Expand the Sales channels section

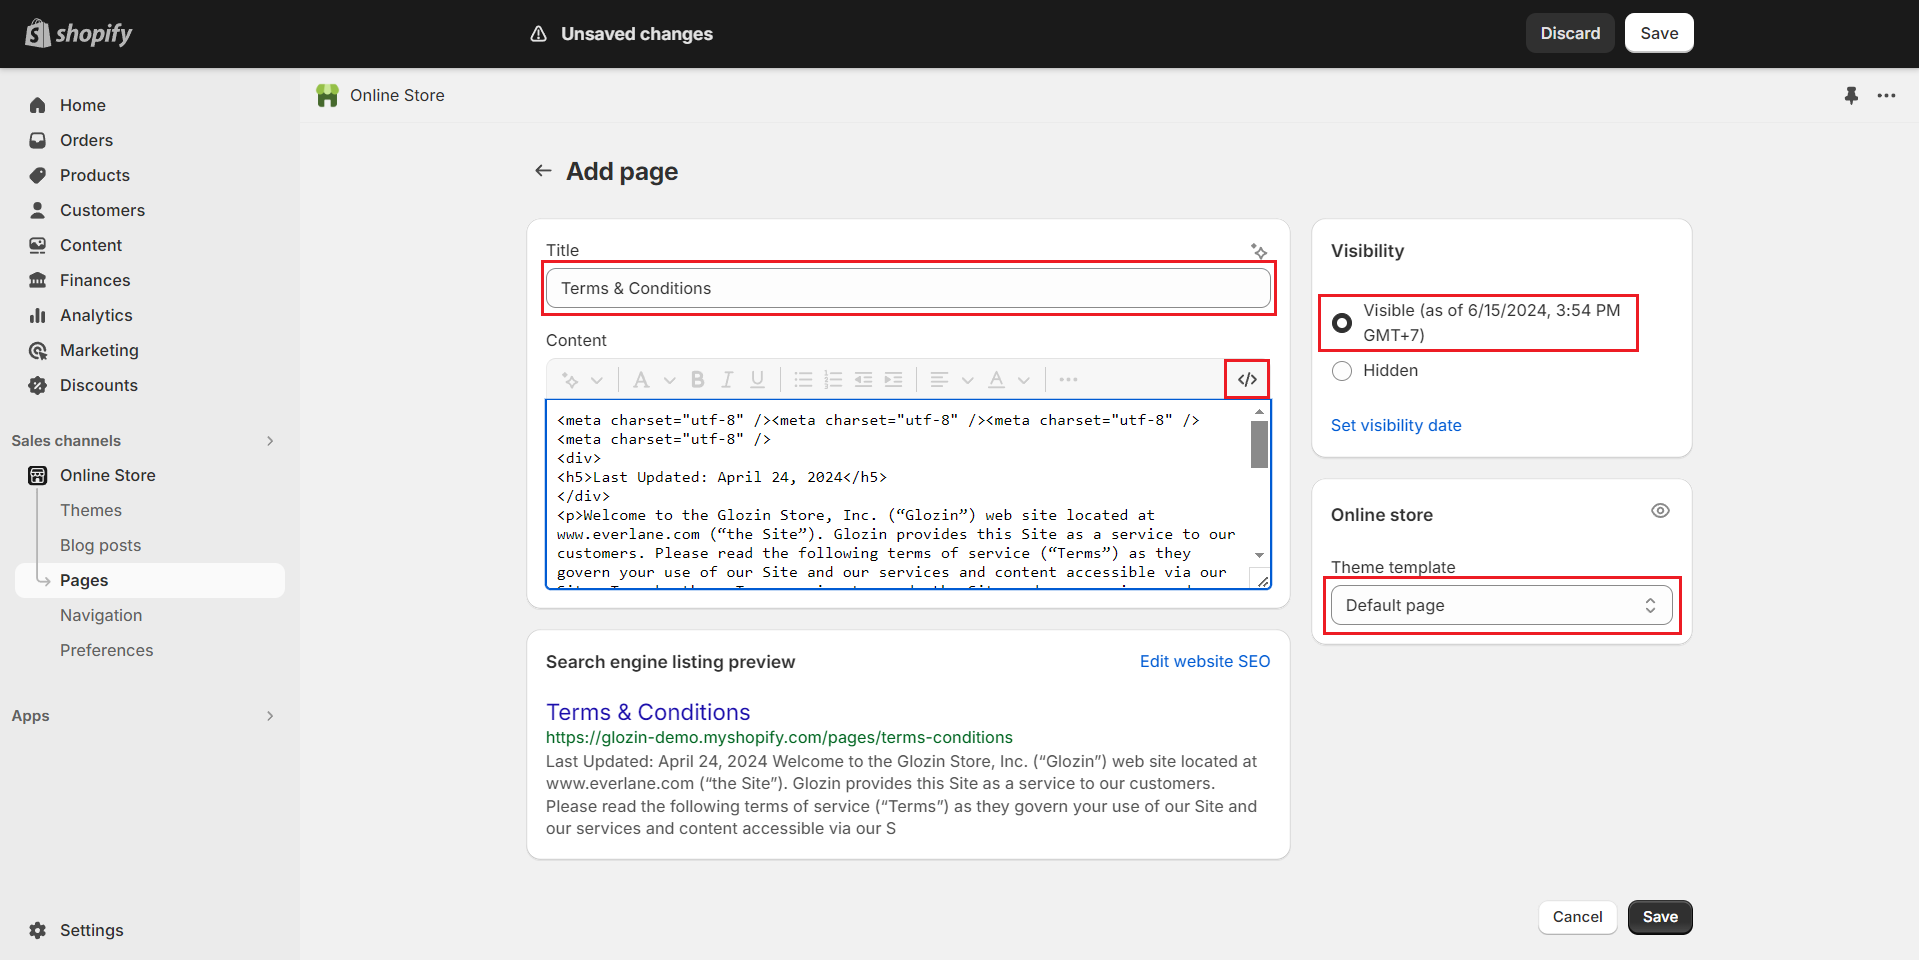269,441
